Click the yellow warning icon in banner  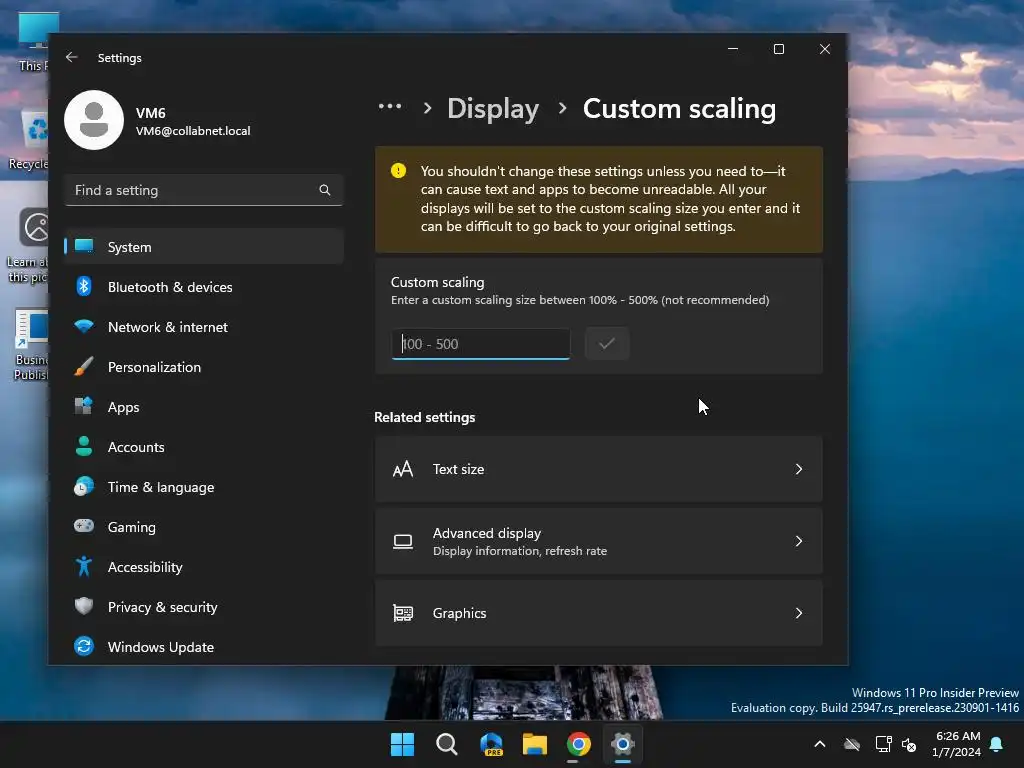pos(398,170)
